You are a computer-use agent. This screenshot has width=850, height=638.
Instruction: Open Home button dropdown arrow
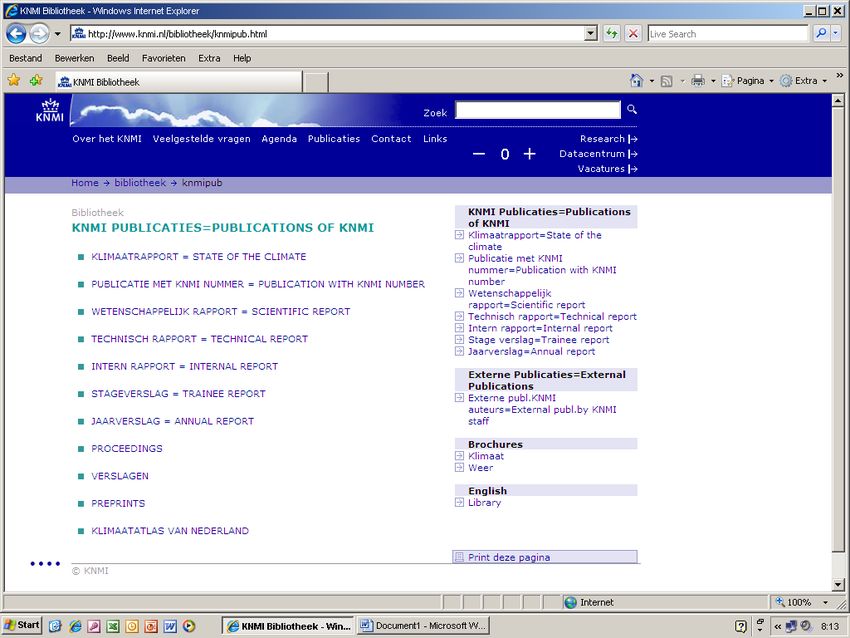(652, 81)
